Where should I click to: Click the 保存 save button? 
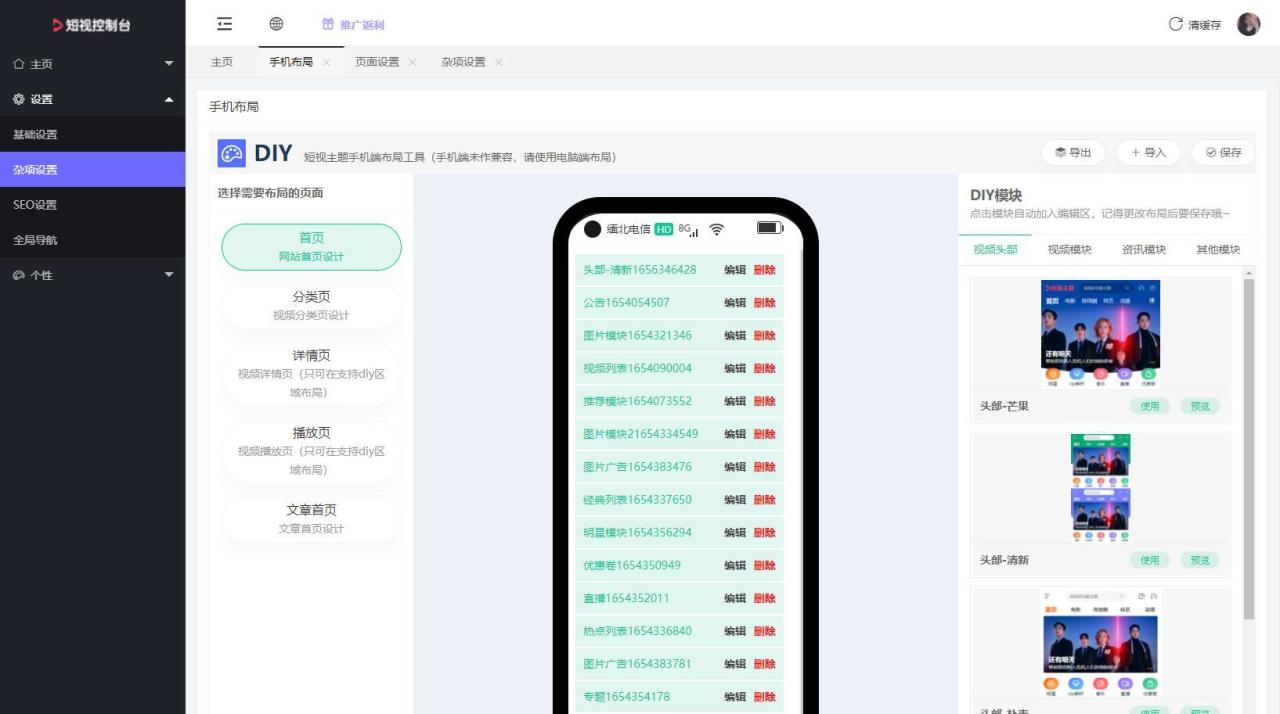coord(1222,152)
